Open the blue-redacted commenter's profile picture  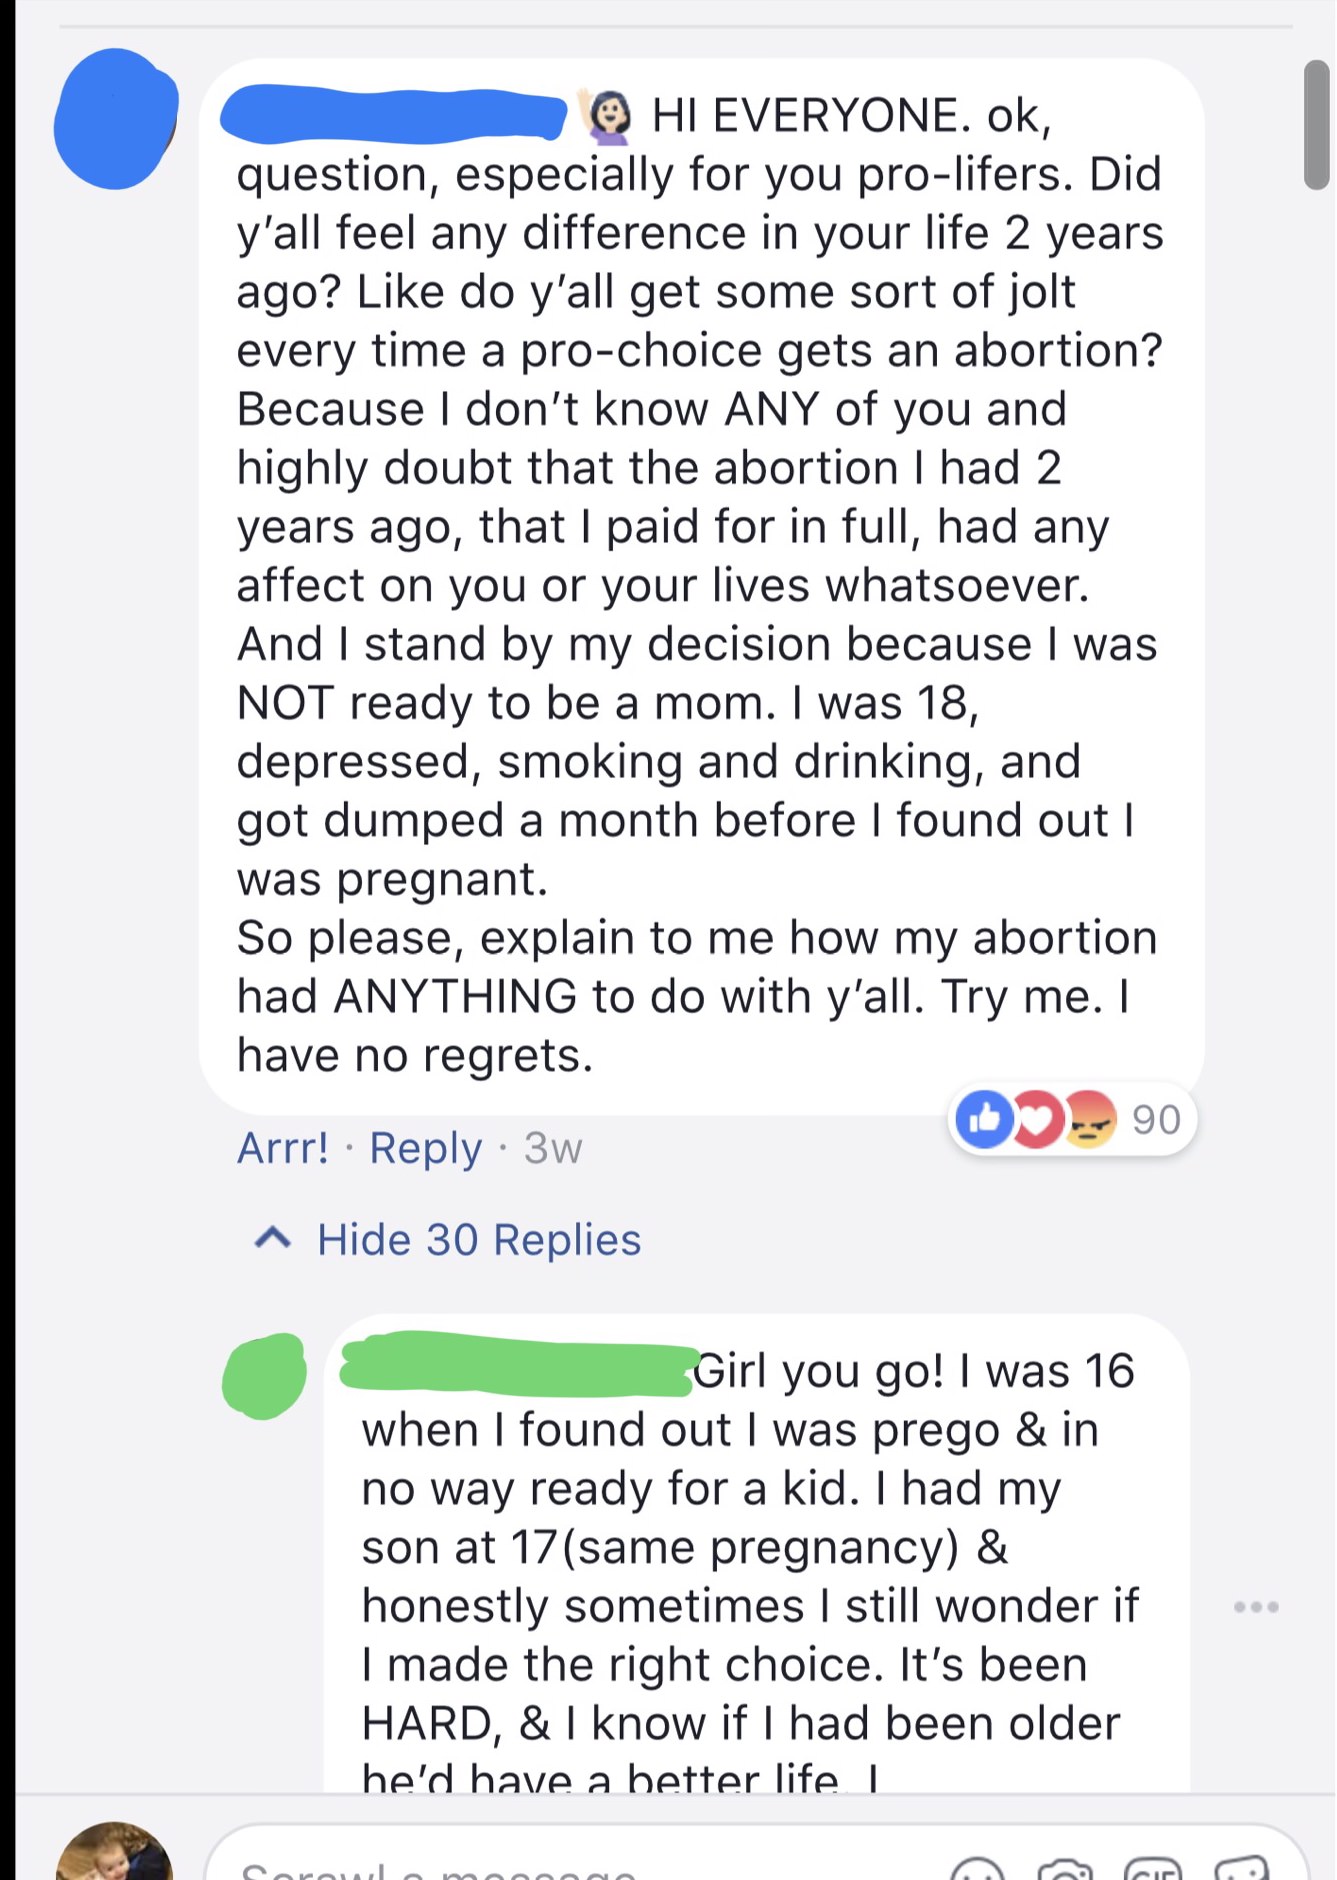click(116, 119)
